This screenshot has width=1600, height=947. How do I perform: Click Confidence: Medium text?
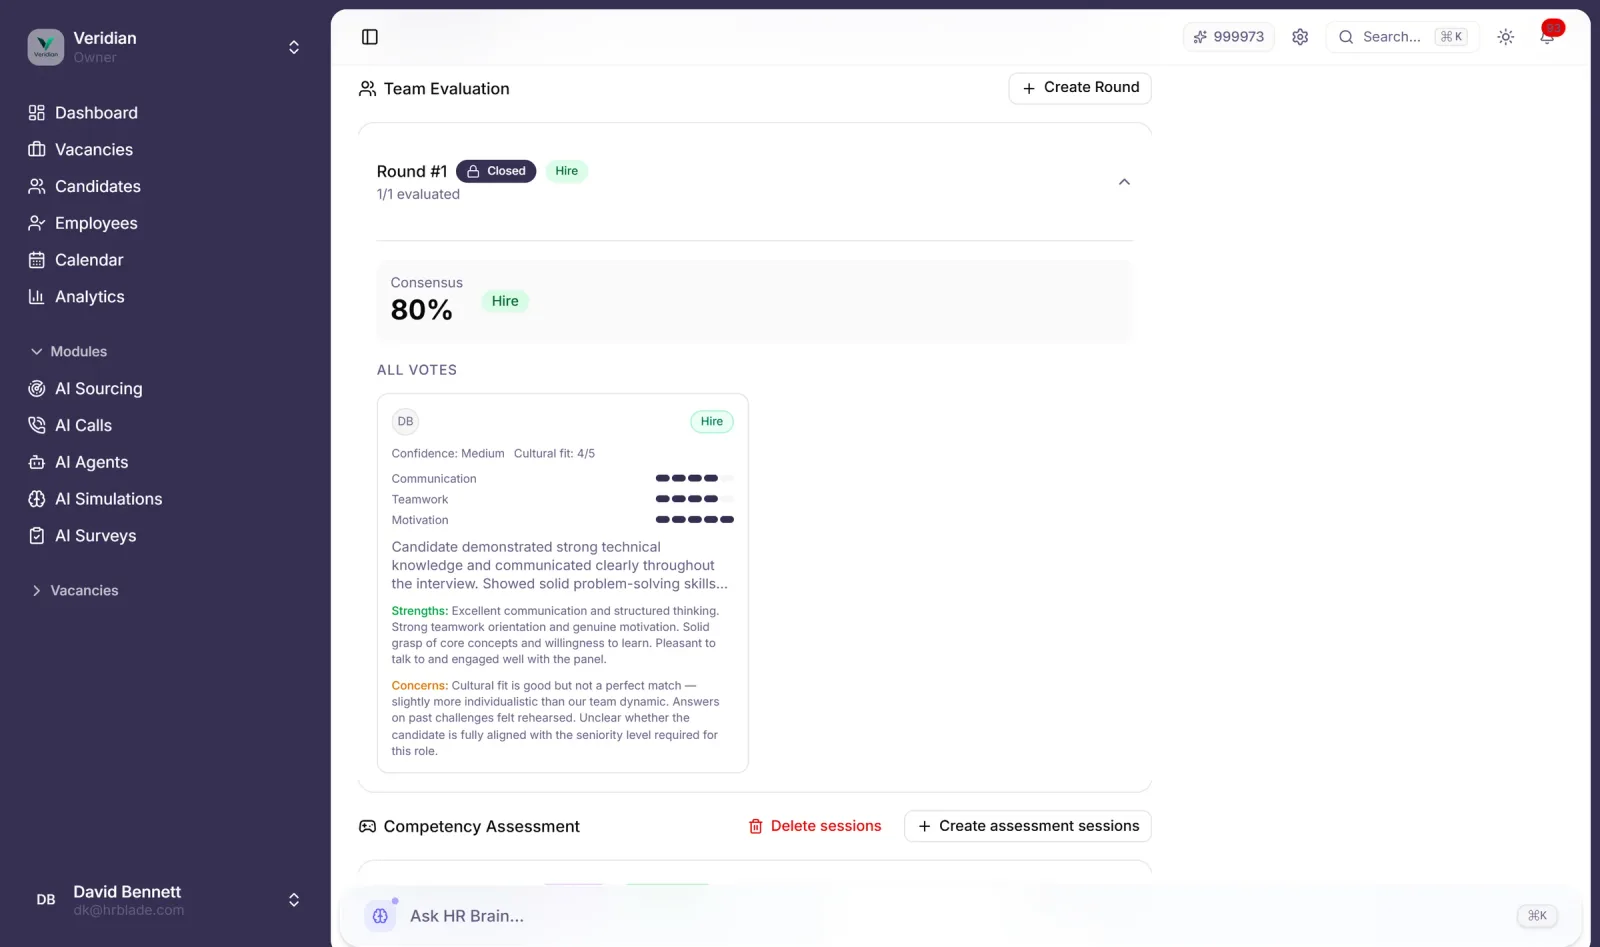(448, 454)
